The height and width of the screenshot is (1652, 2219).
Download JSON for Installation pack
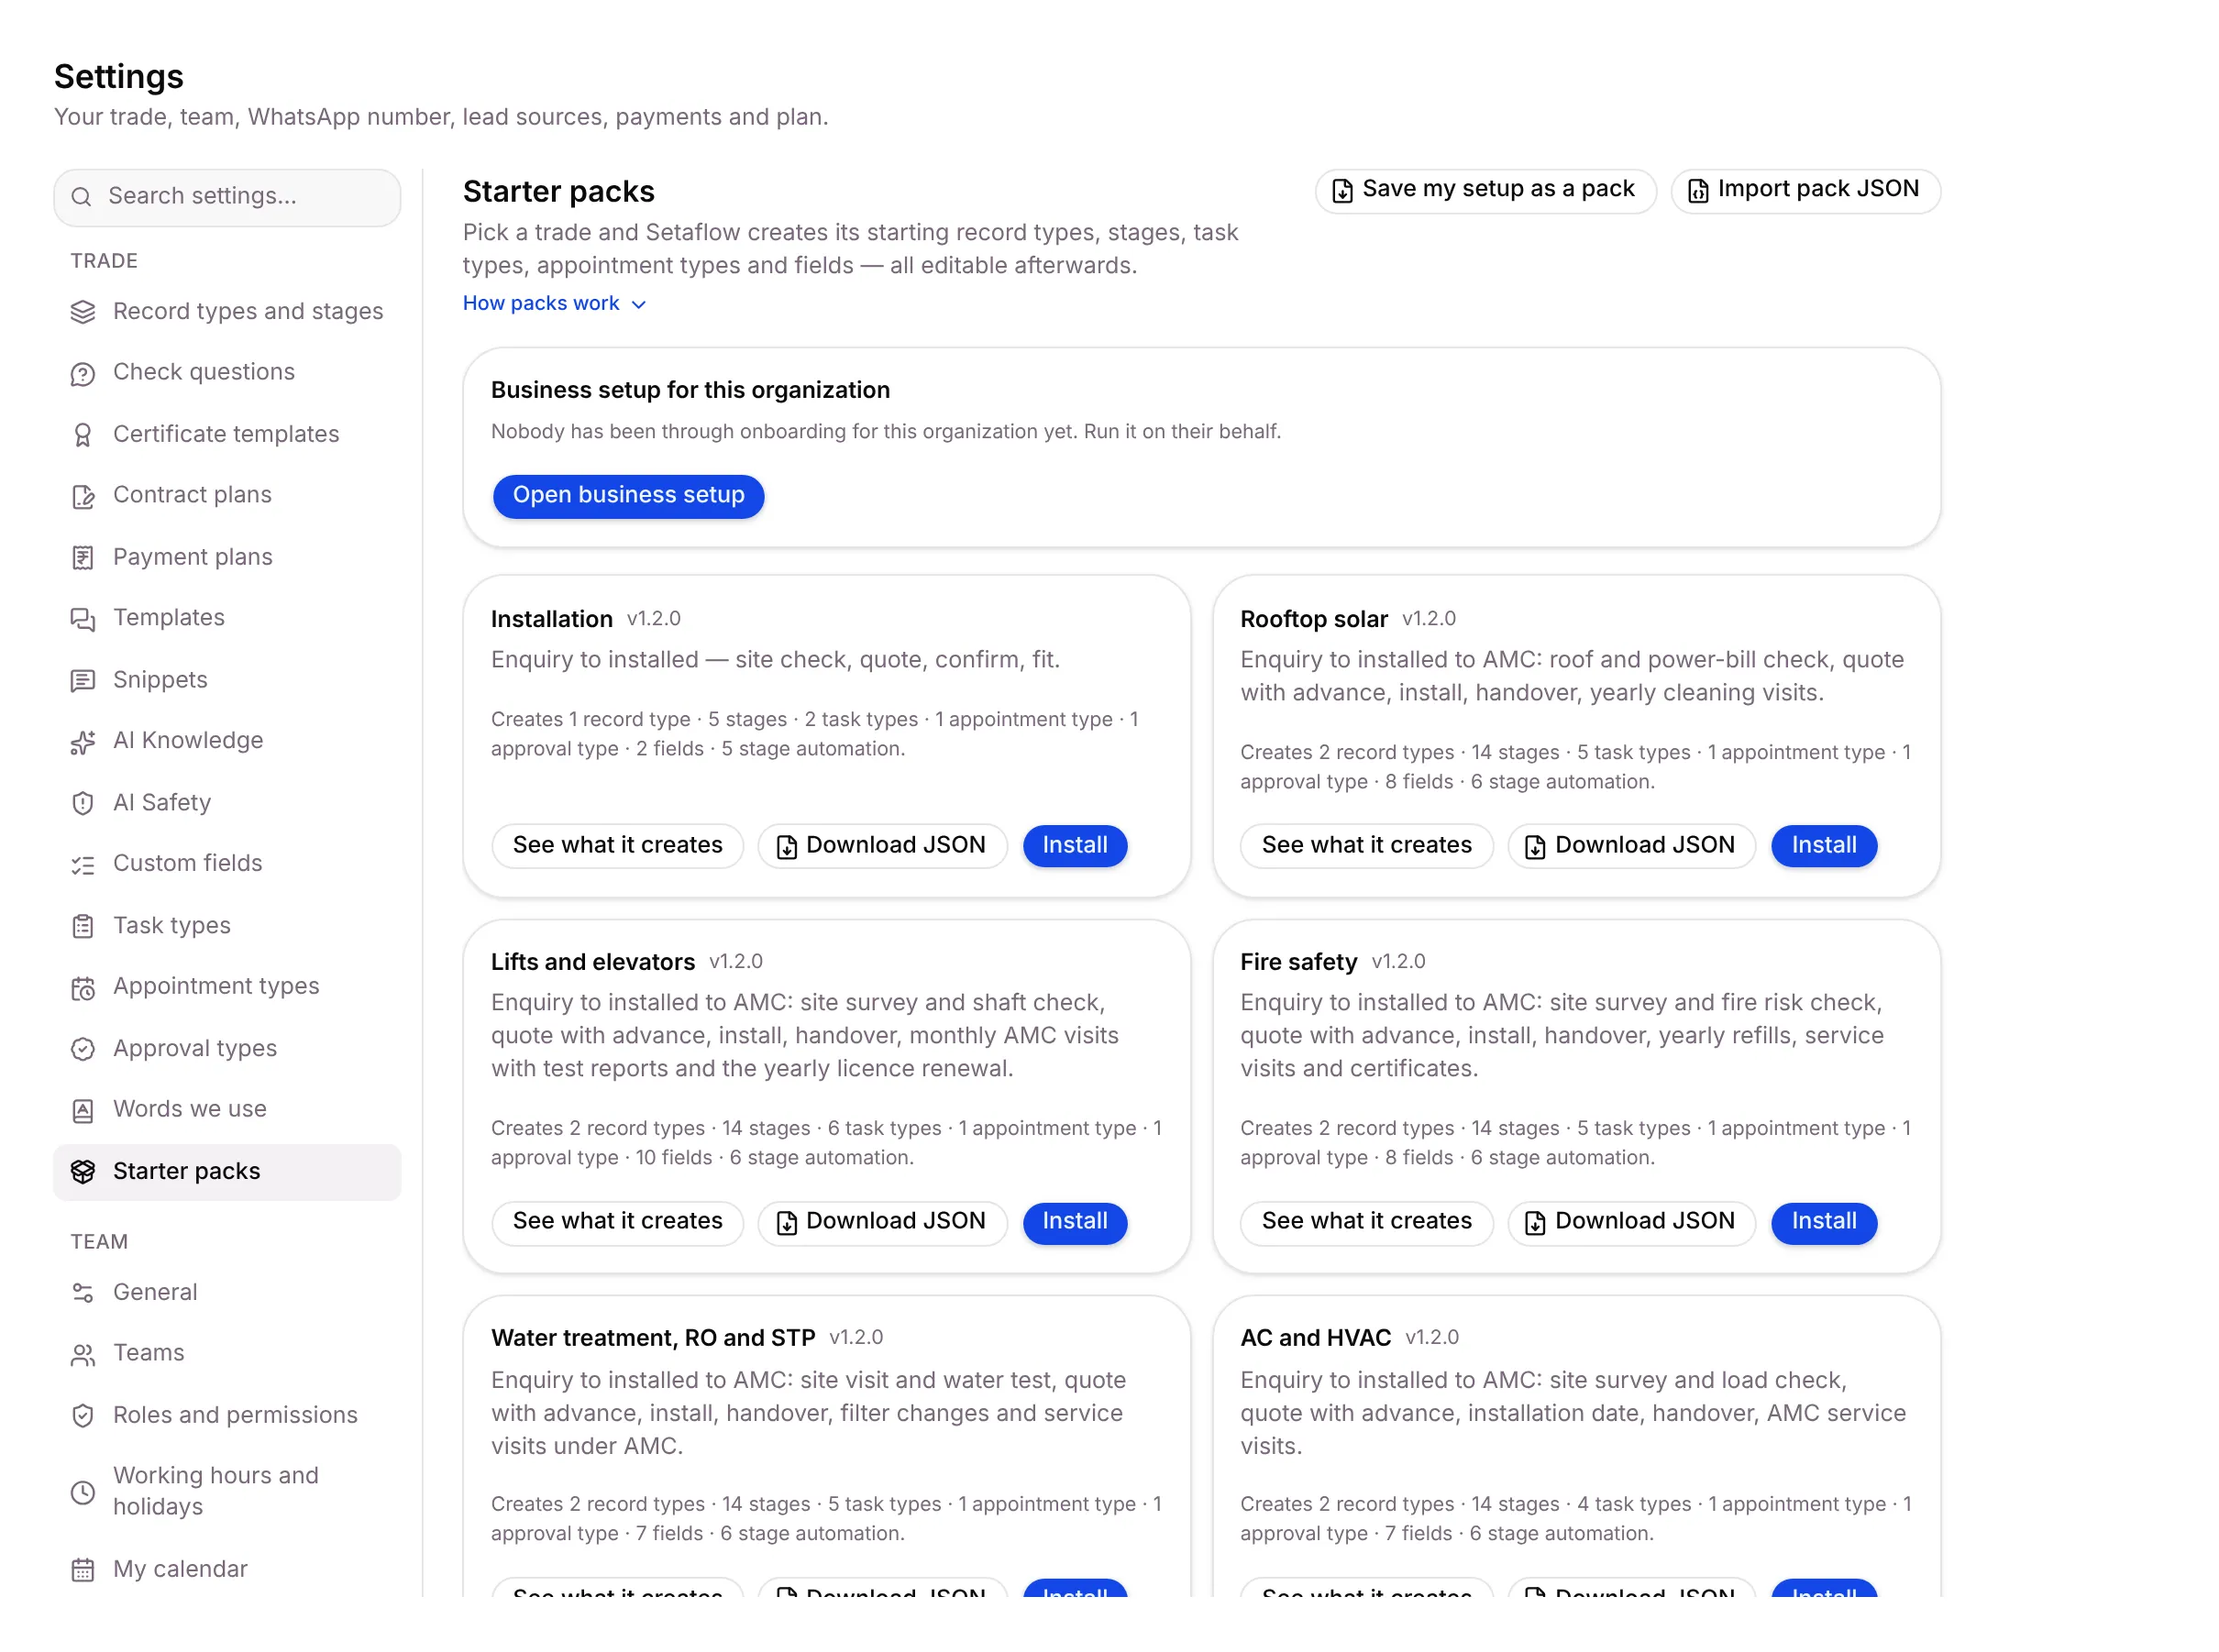(882, 845)
